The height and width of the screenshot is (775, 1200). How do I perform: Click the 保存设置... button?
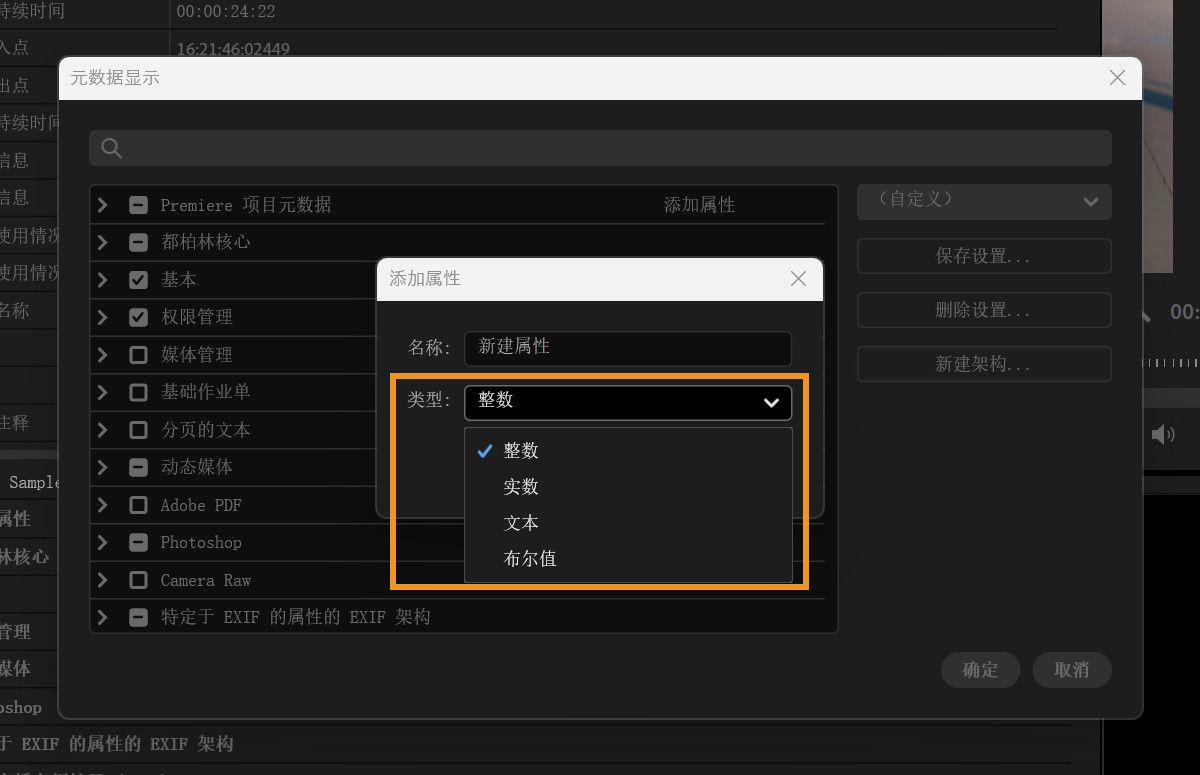click(x=984, y=256)
